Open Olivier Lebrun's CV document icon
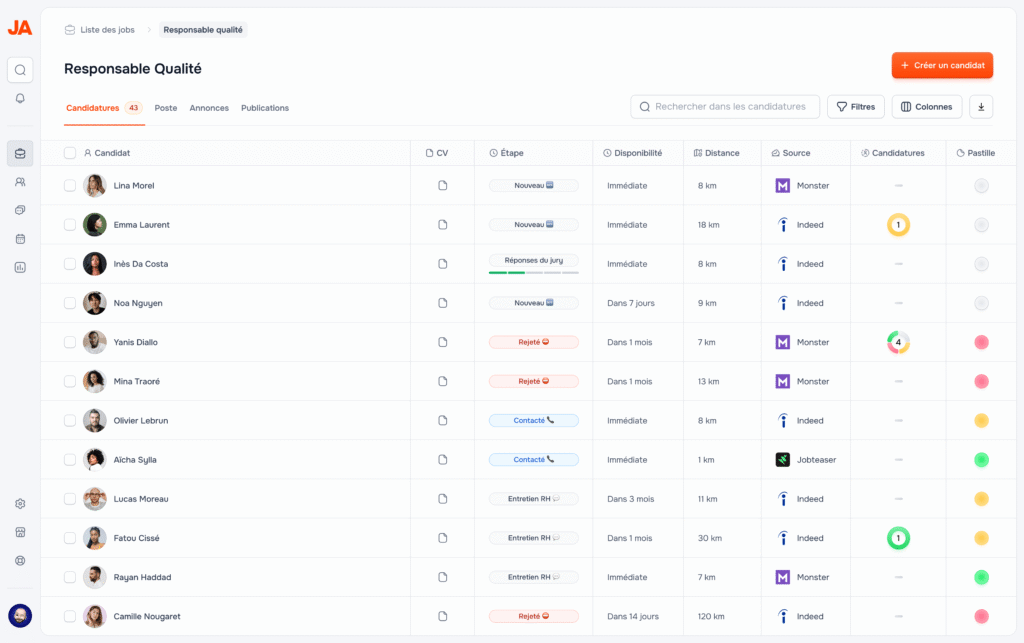Screen dimensions: 1024x643 (x=443, y=420)
